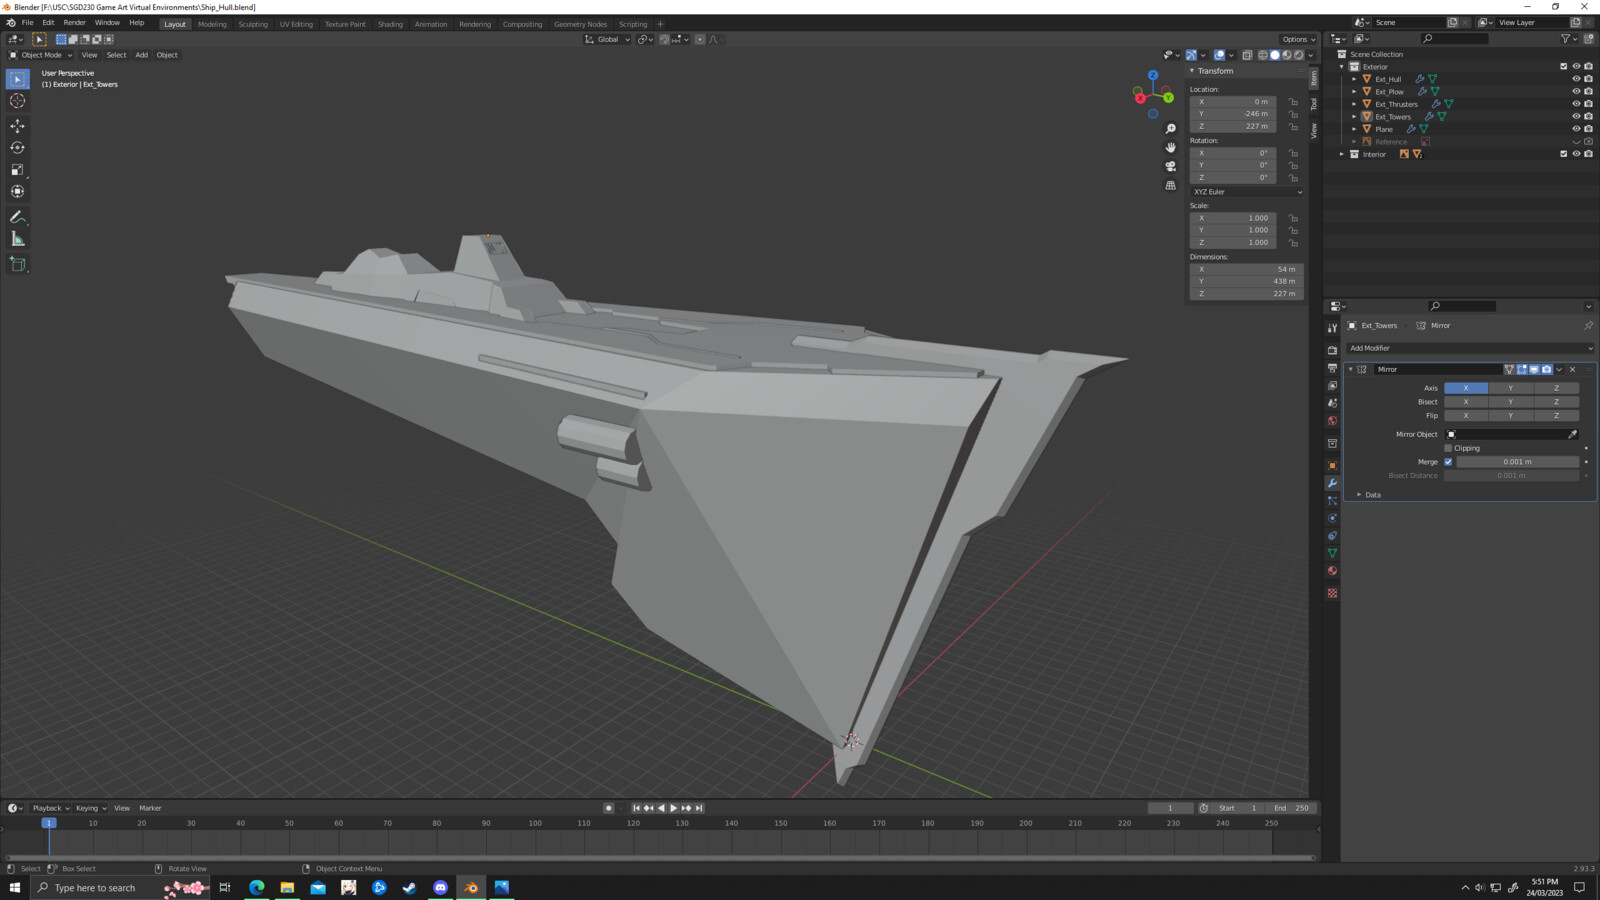Select the Move tool
1600x900 pixels.
point(17,126)
